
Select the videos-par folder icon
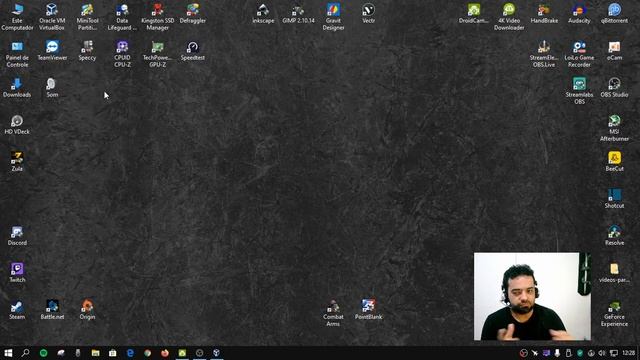click(x=614, y=273)
